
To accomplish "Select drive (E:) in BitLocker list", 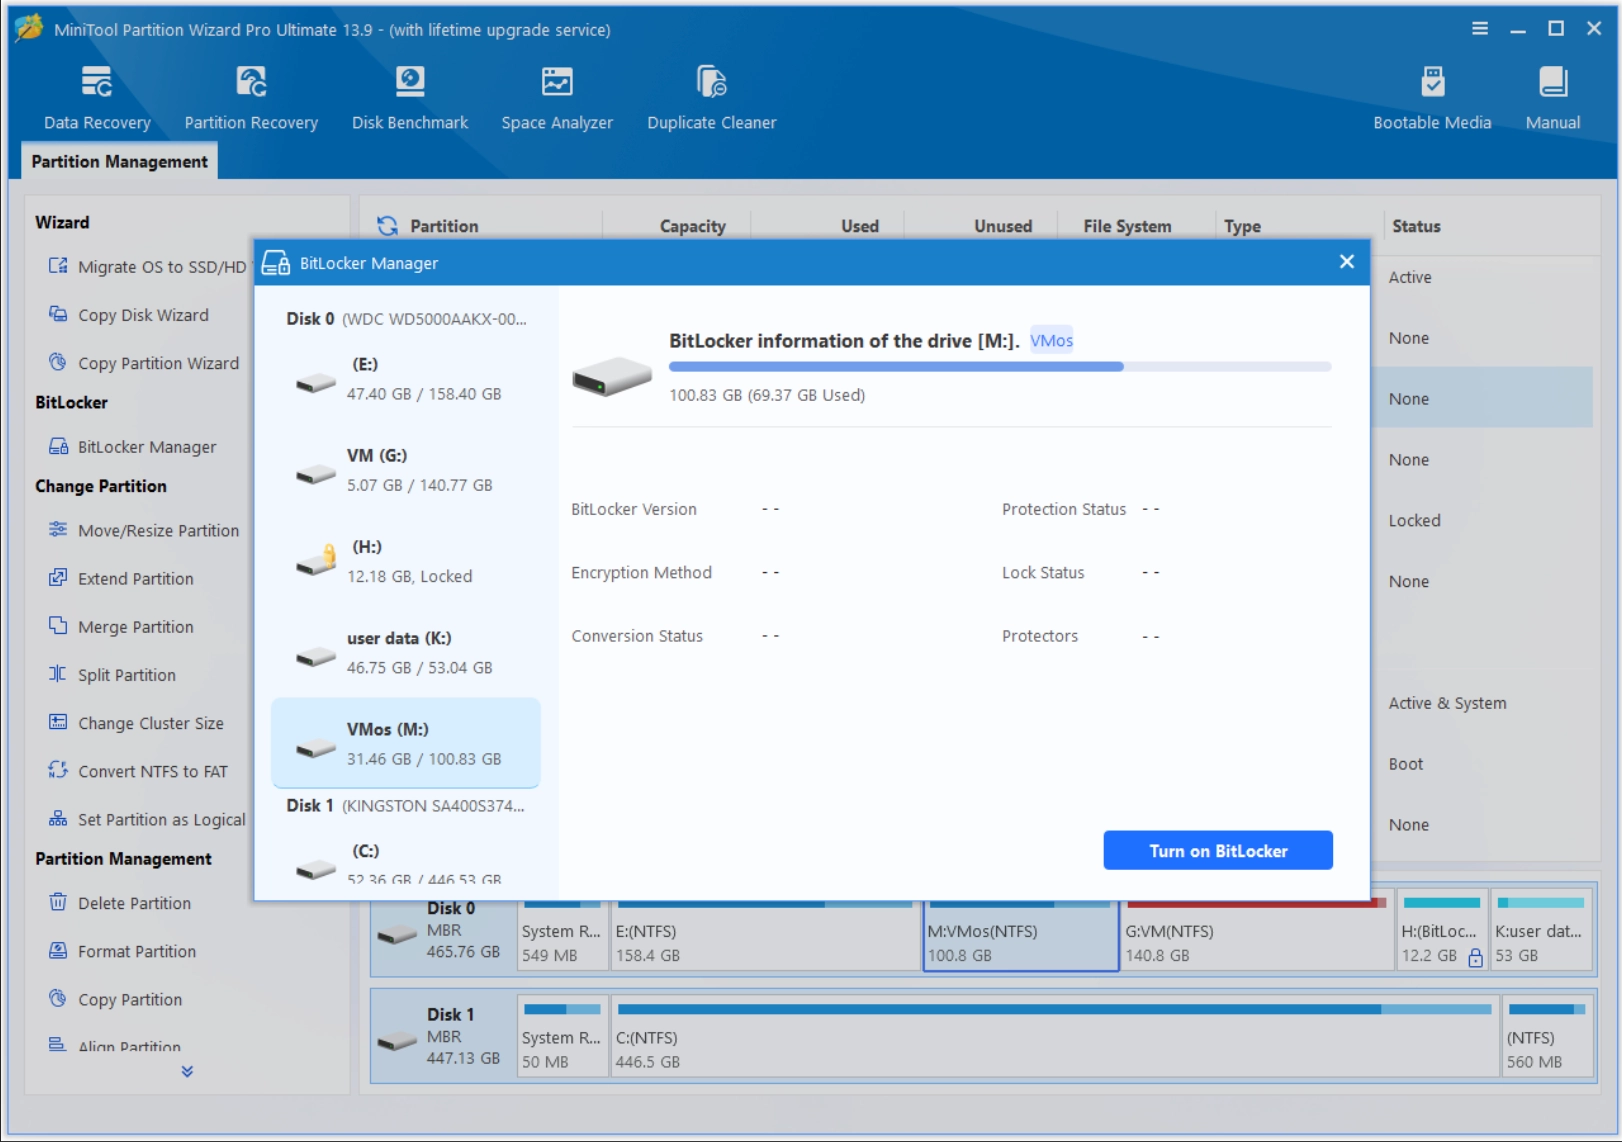I will [x=406, y=379].
